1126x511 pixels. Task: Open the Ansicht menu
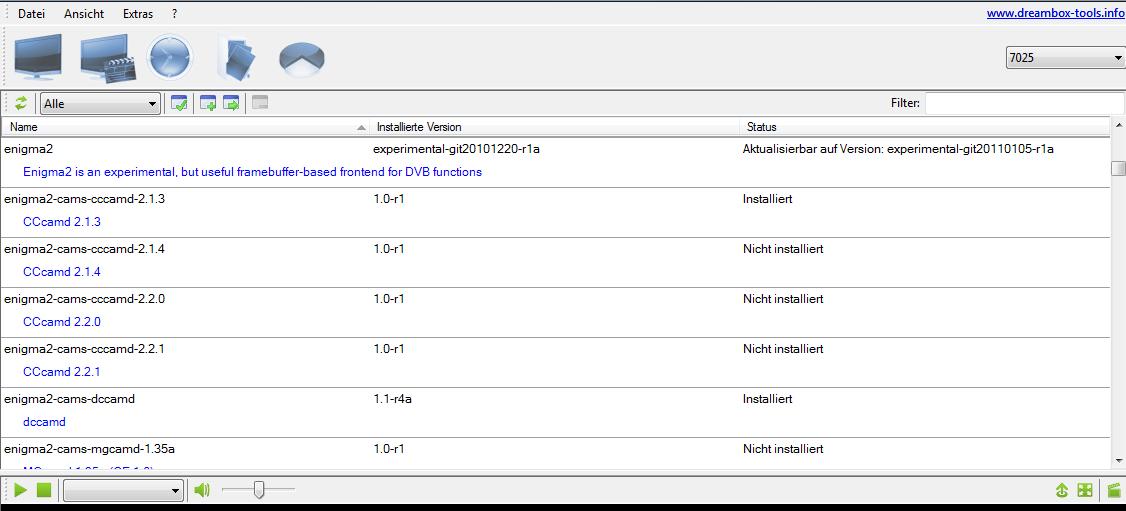coord(84,14)
